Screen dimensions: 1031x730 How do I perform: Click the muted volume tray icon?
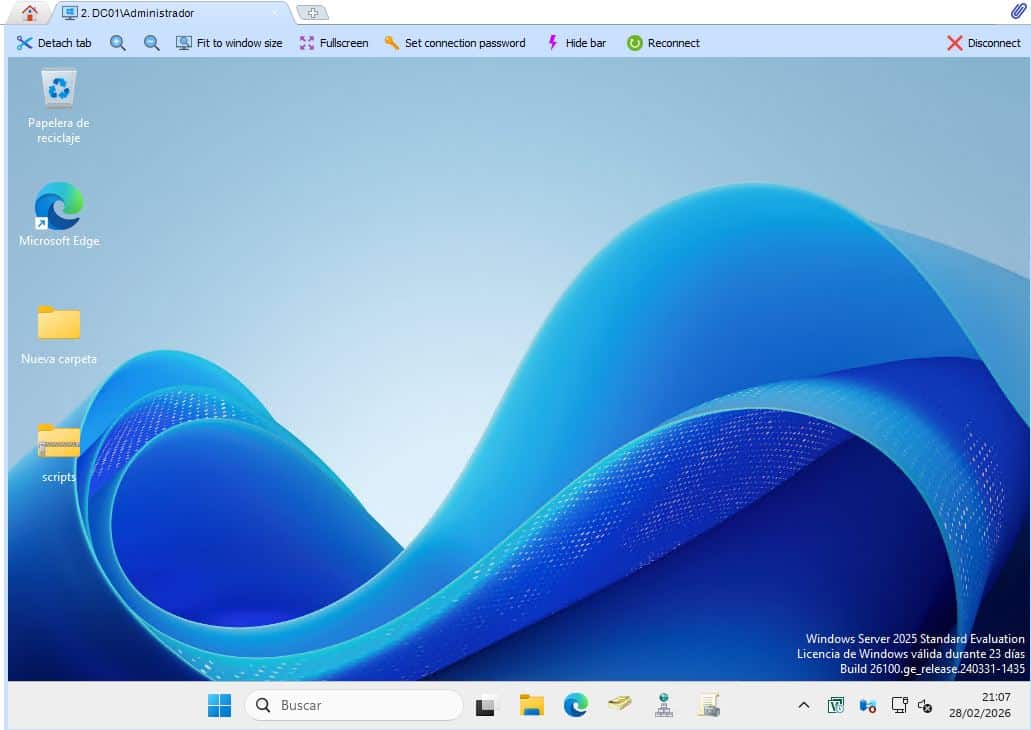click(x=925, y=706)
